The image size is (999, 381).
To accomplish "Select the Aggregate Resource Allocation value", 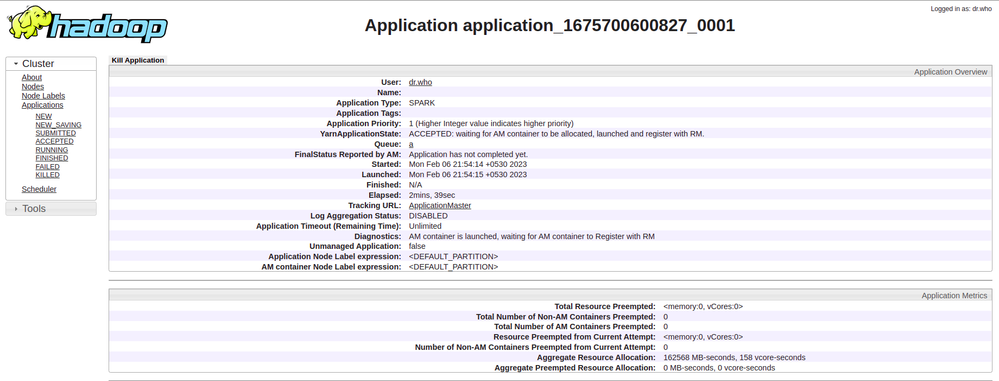I will pos(734,357).
